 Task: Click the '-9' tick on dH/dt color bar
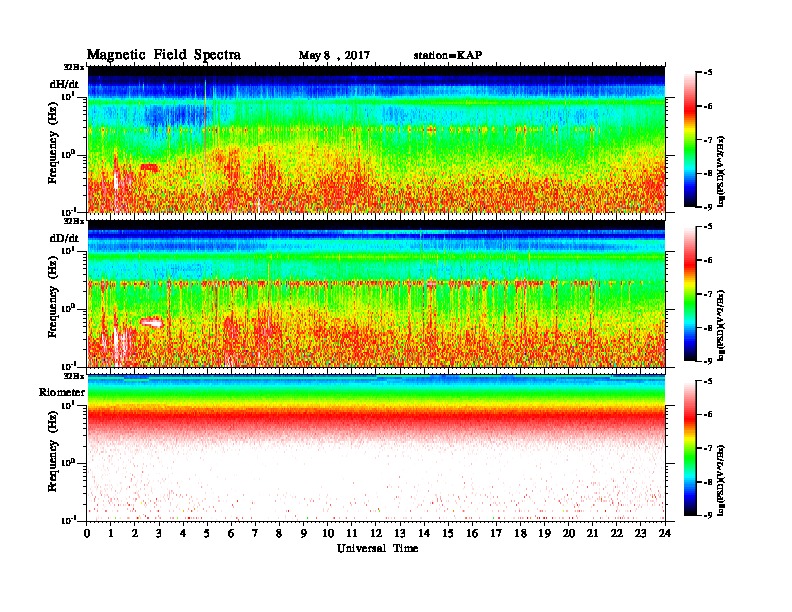tap(708, 207)
